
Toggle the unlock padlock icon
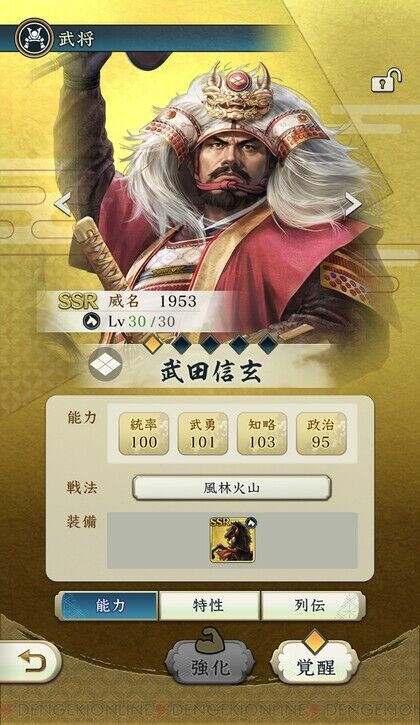[387, 80]
